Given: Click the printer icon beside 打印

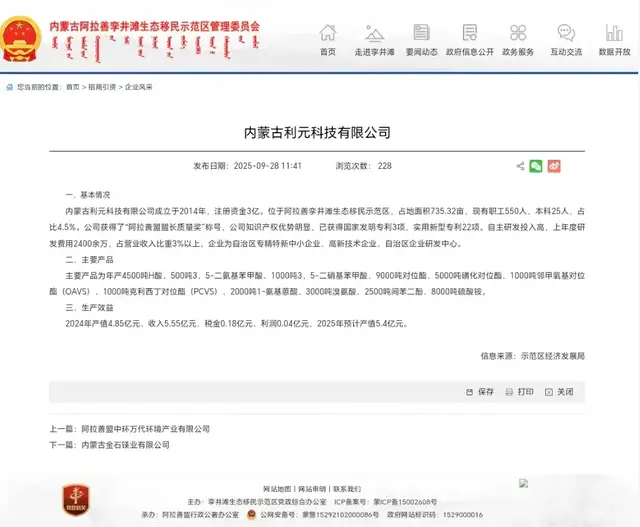Looking at the screenshot, I should (x=509, y=392).
